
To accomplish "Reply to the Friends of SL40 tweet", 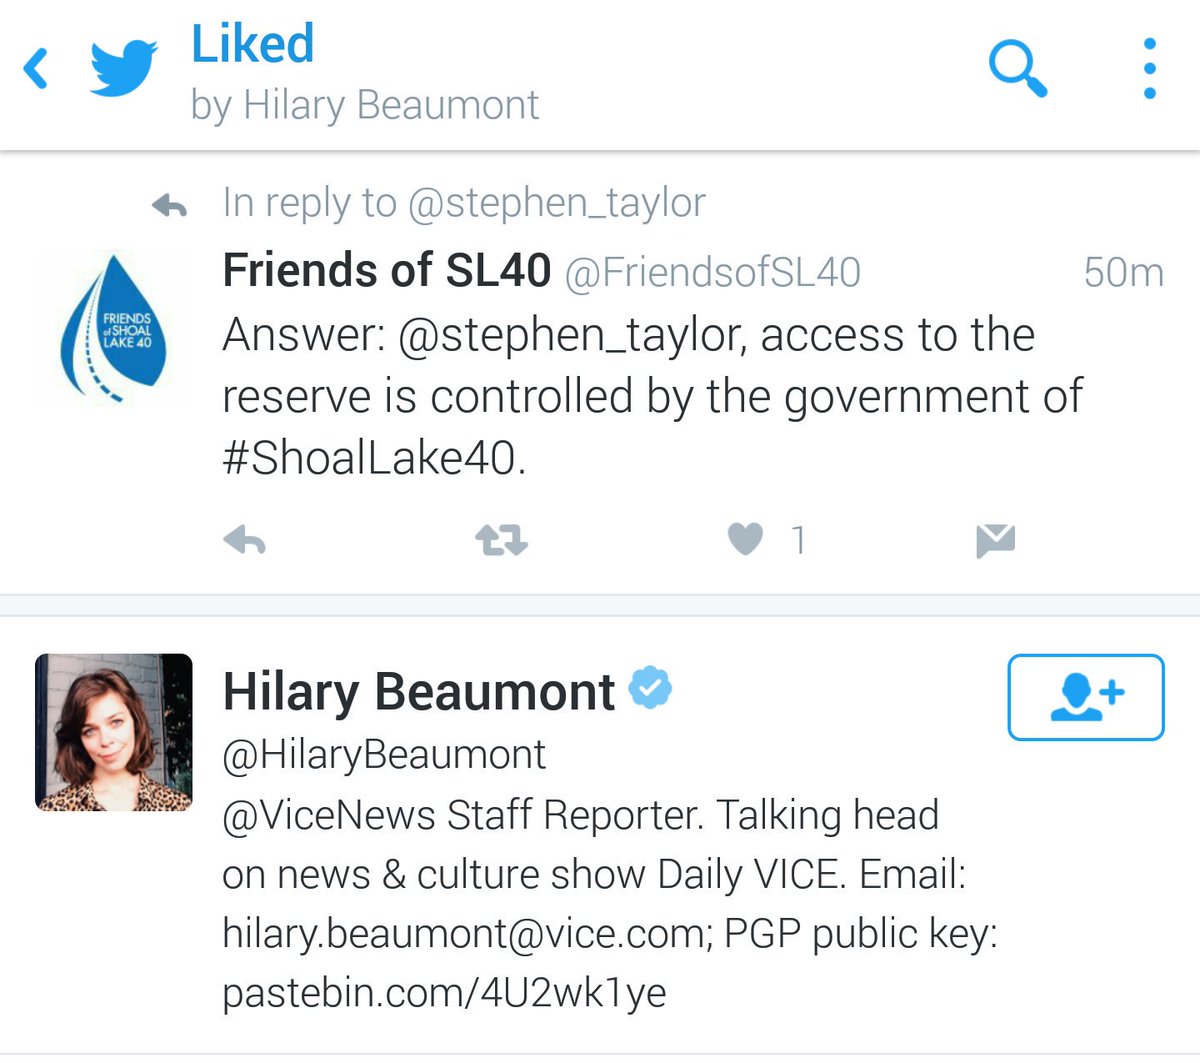I will tap(245, 541).
